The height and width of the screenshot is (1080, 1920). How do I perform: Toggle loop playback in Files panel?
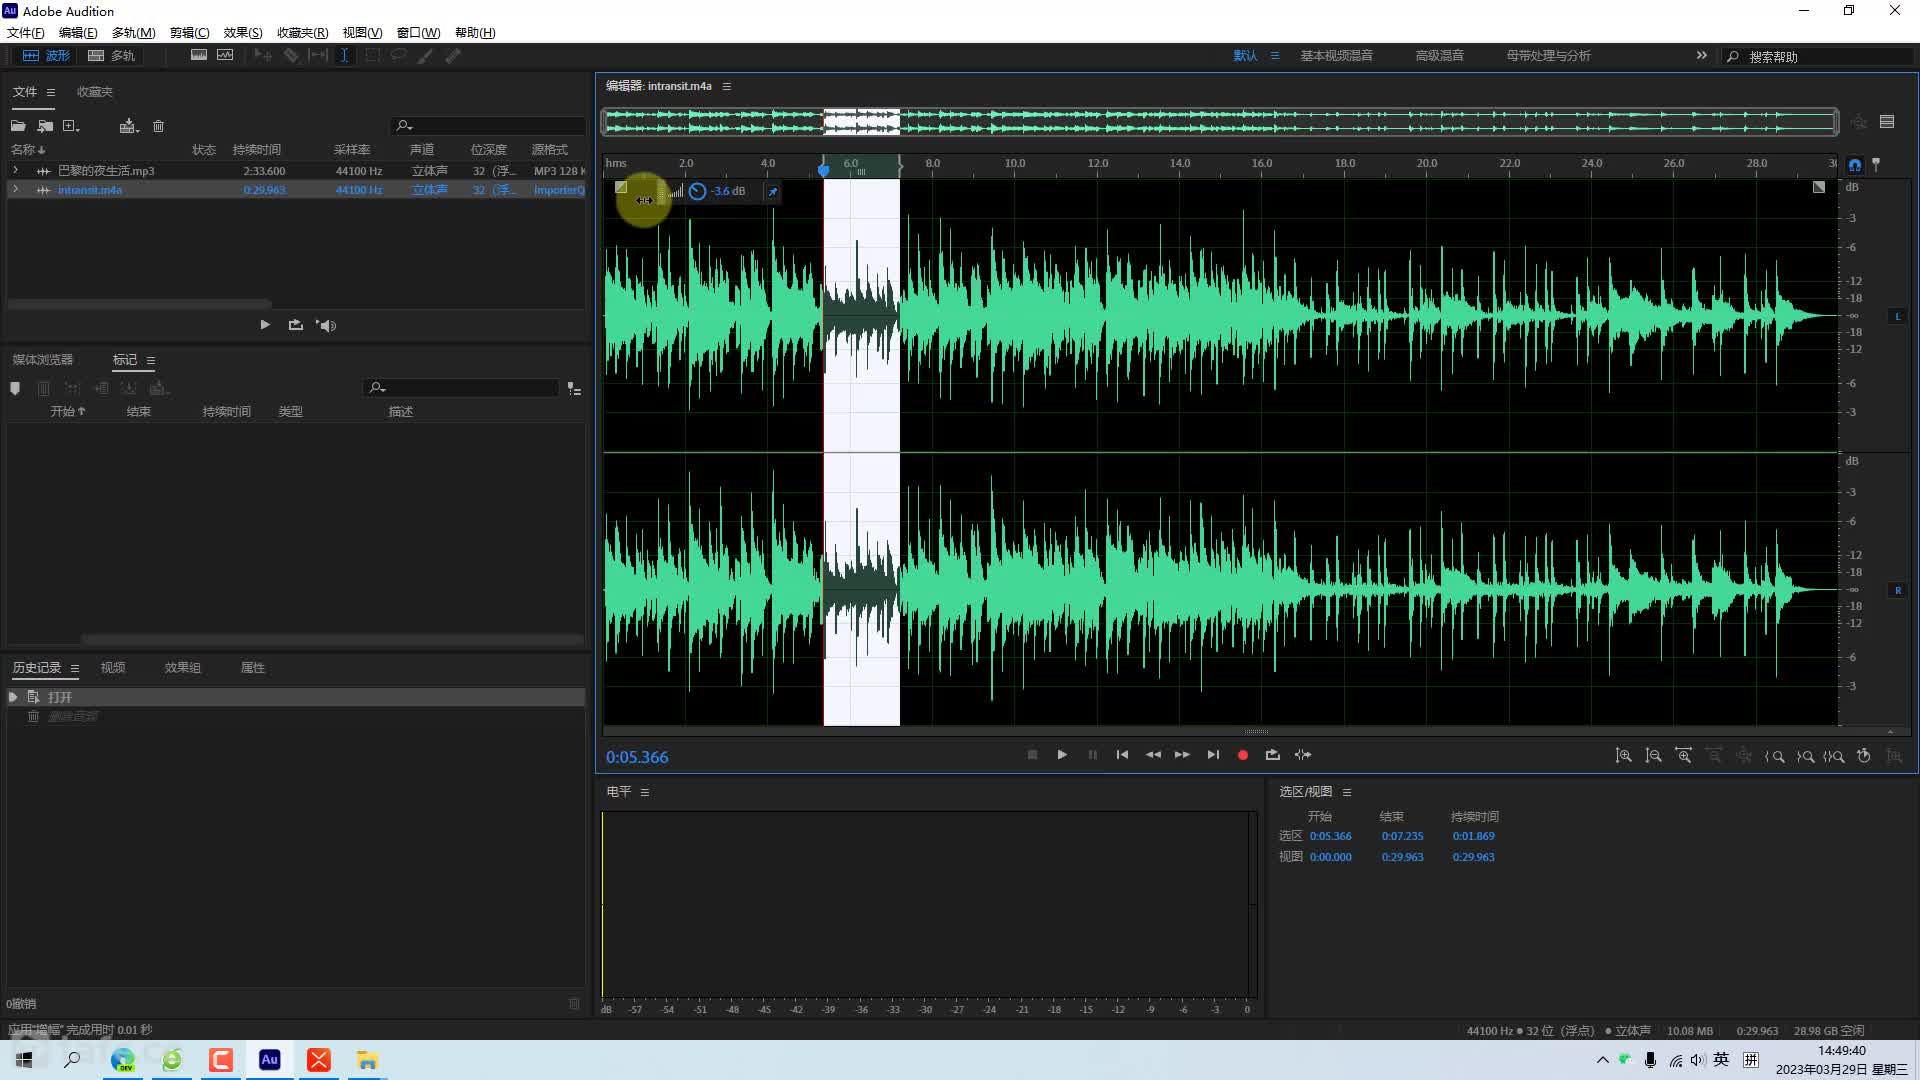pos(295,325)
